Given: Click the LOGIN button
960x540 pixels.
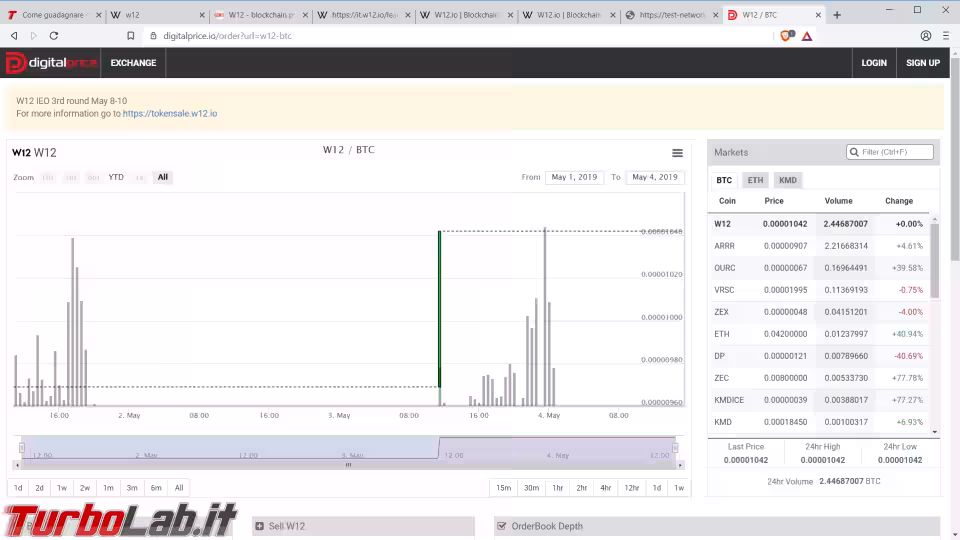Looking at the screenshot, I should click(x=874, y=62).
